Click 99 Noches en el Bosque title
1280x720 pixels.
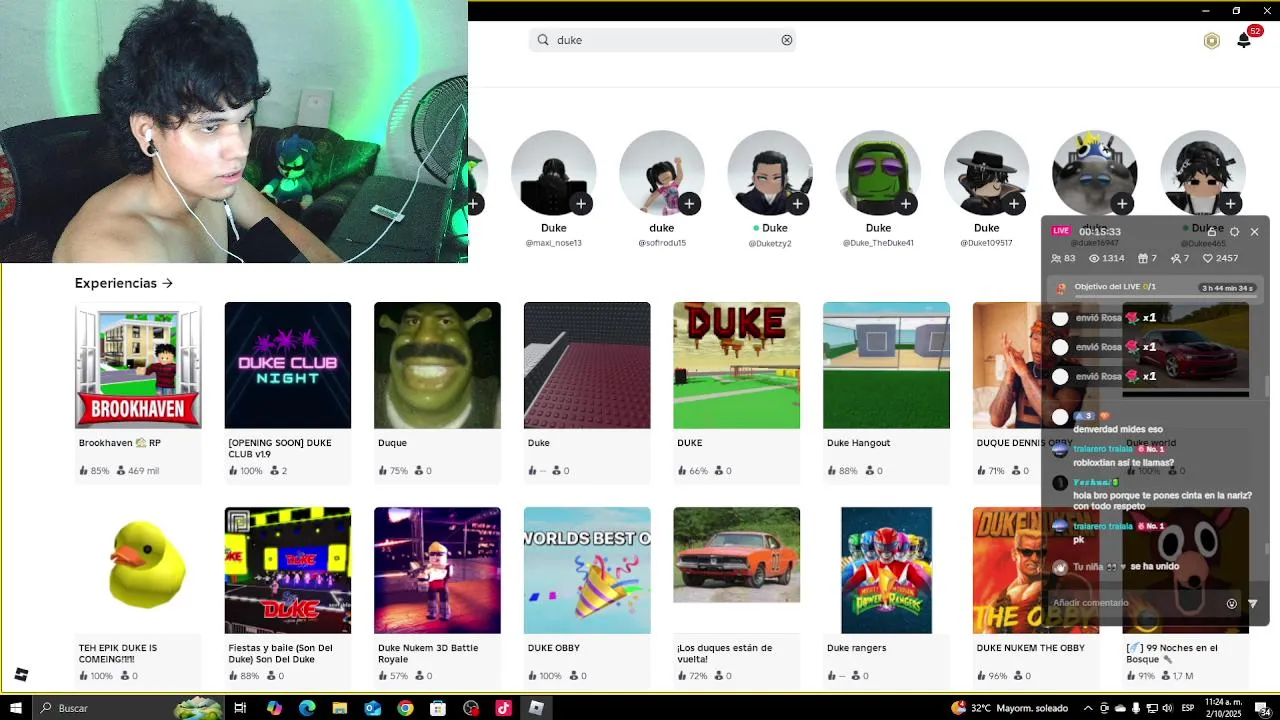(1172, 653)
